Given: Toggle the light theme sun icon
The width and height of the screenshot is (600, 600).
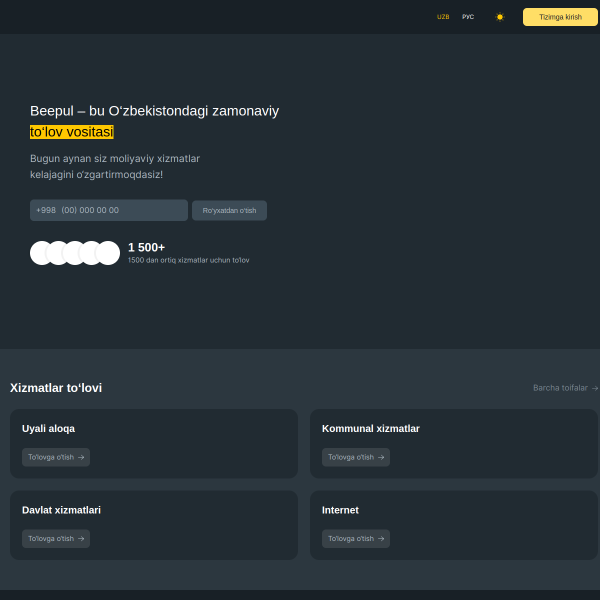Looking at the screenshot, I should [x=500, y=17].
